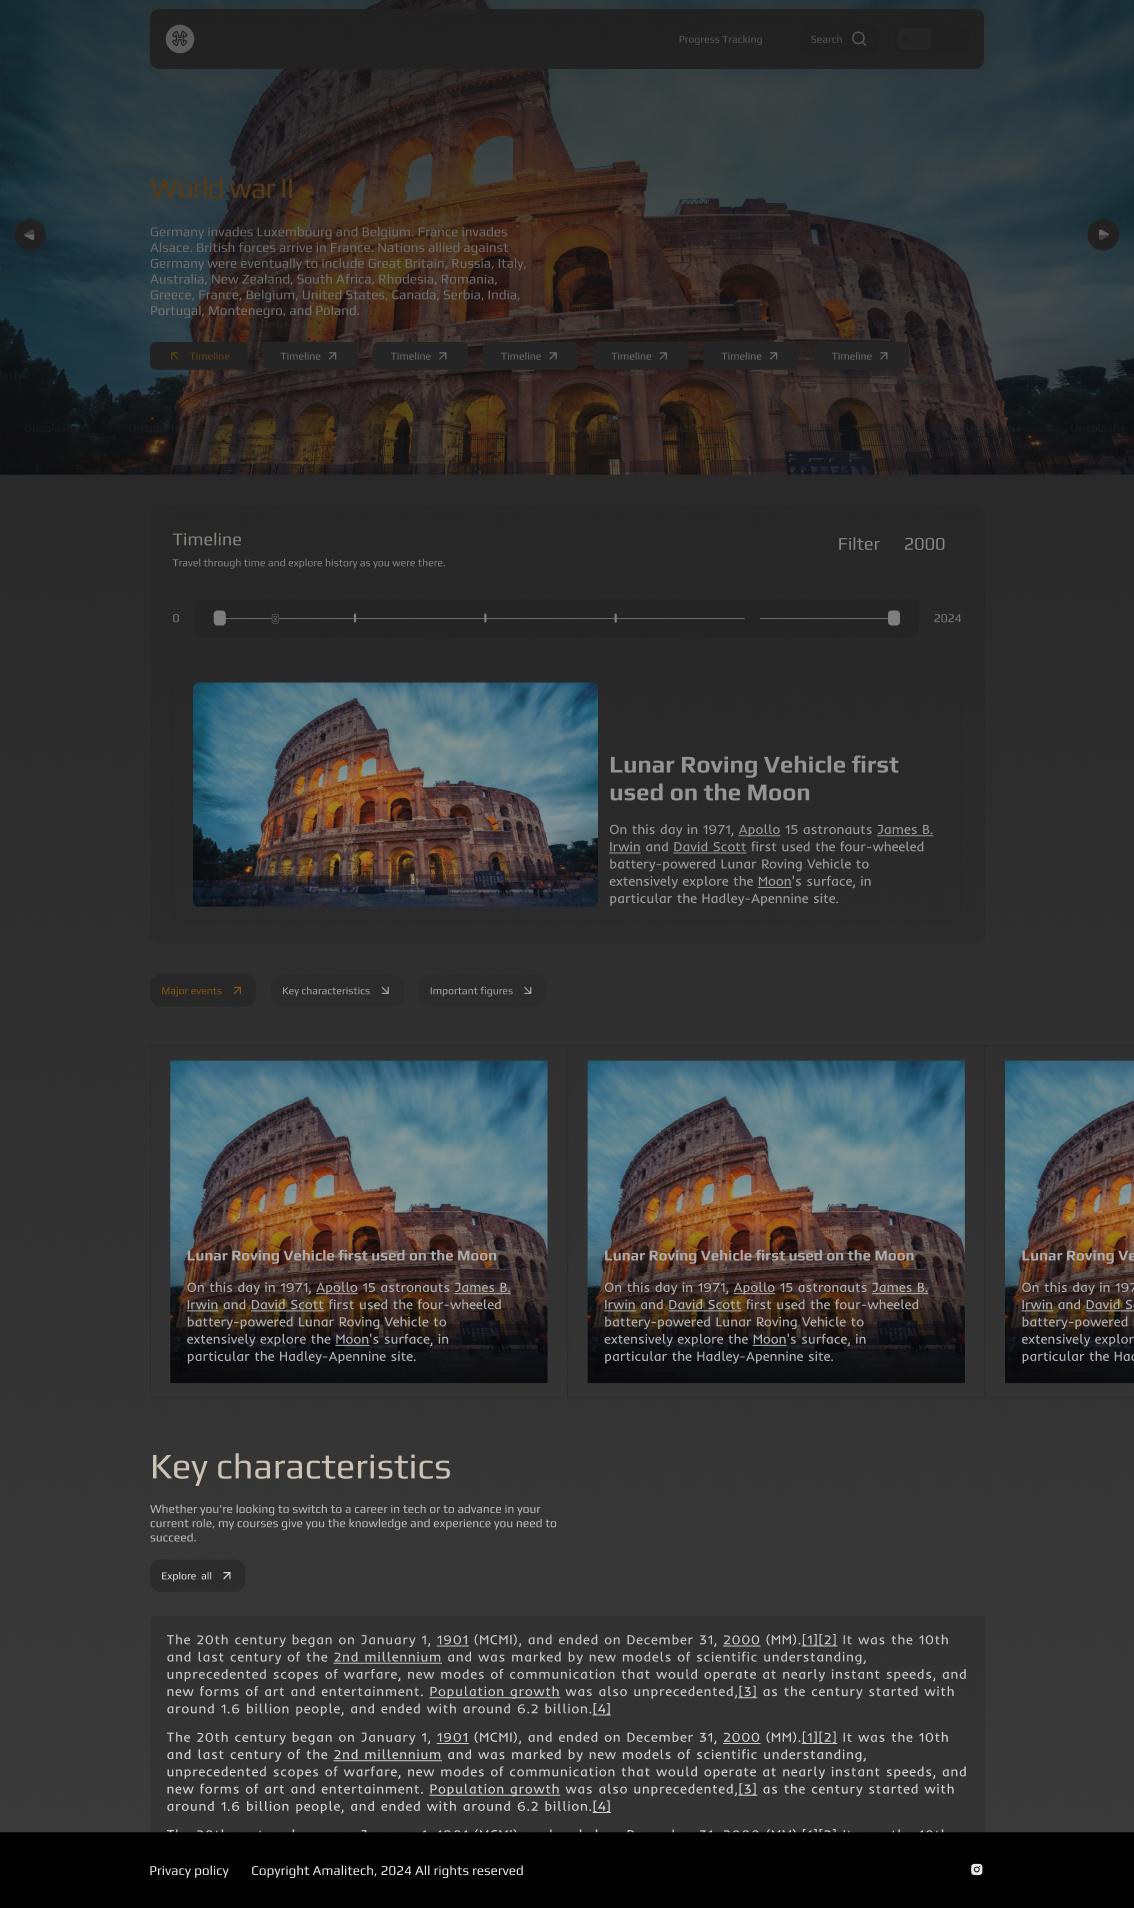This screenshot has height=1908, width=1134.
Task: Grab the right timeline slider handle near 2024
Action: tap(894, 618)
